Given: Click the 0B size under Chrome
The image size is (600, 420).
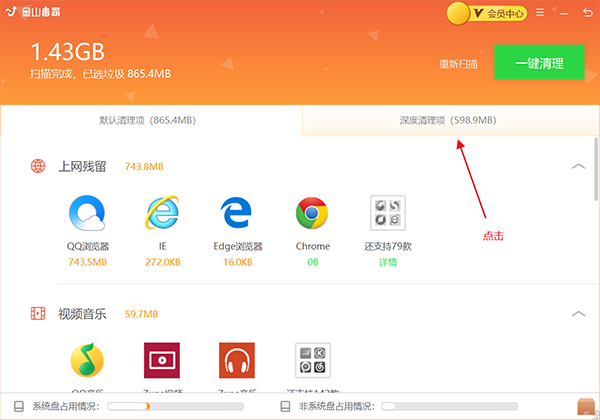Looking at the screenshot, I should coord(313,262).
